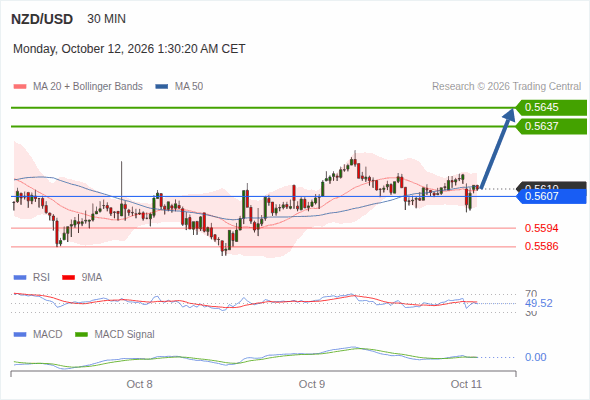
Task: Click the MA 20 + Bollinger Bands label
Action: click(88, 87)
